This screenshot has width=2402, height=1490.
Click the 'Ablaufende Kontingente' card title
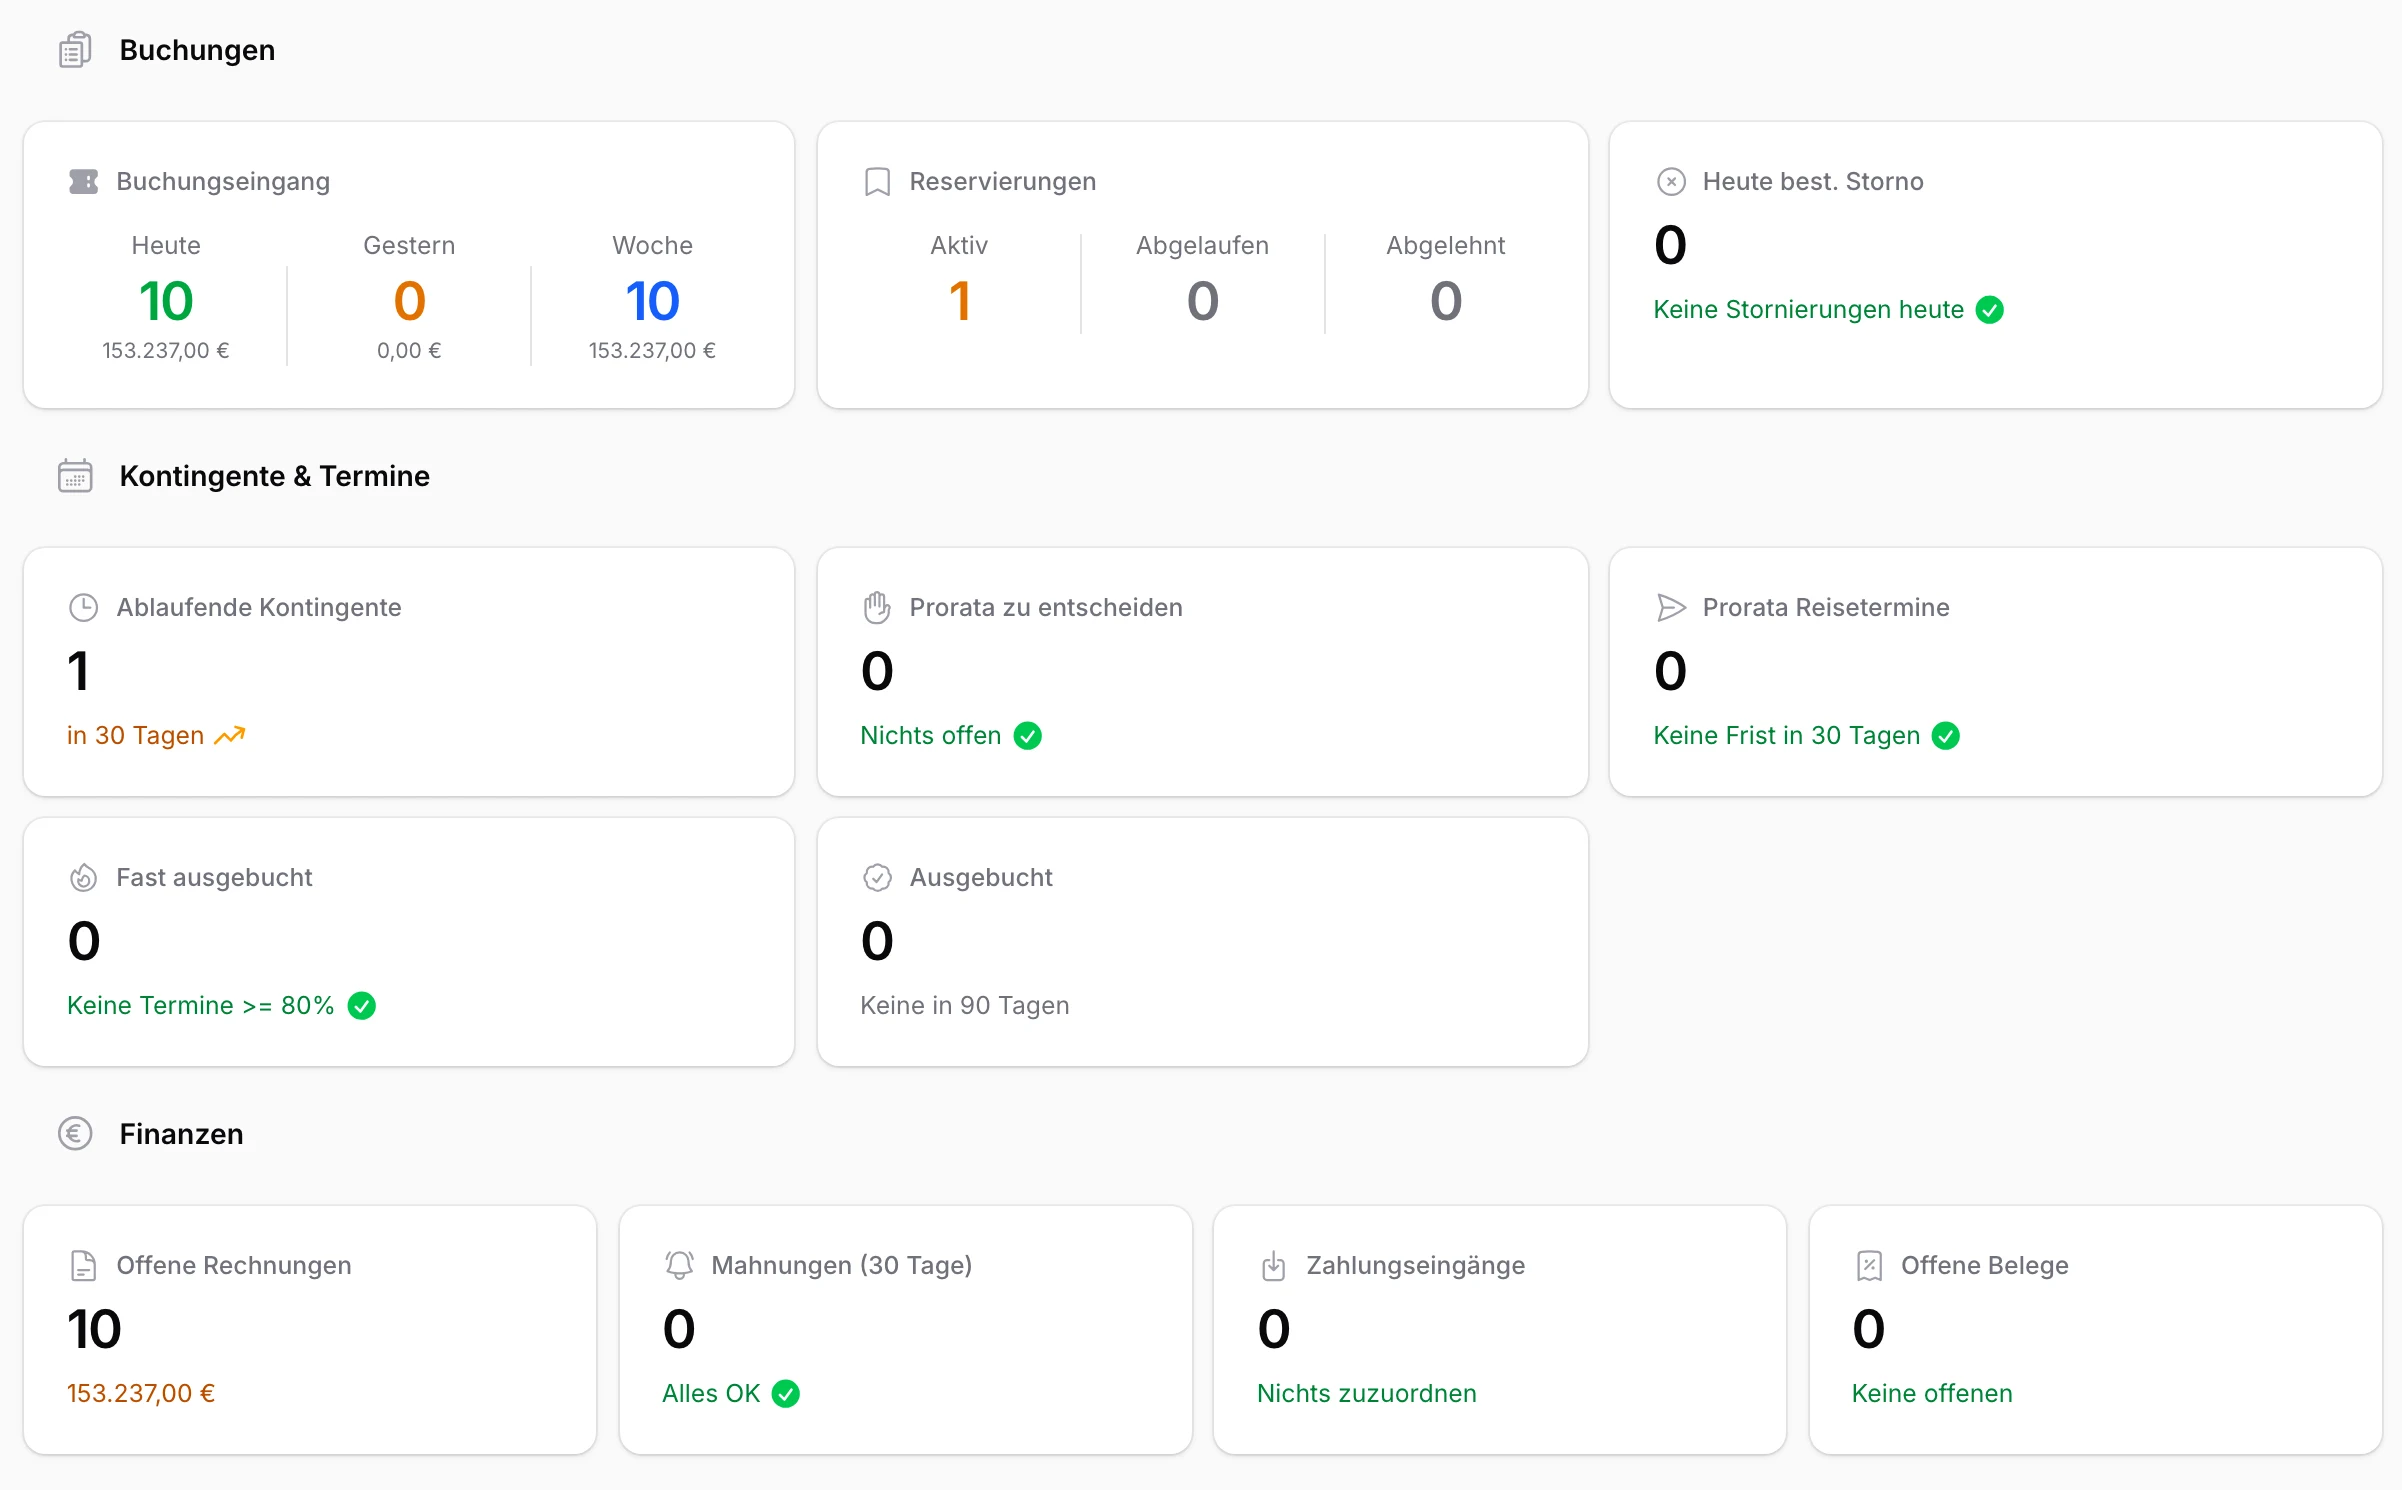[x=259, y=608]
